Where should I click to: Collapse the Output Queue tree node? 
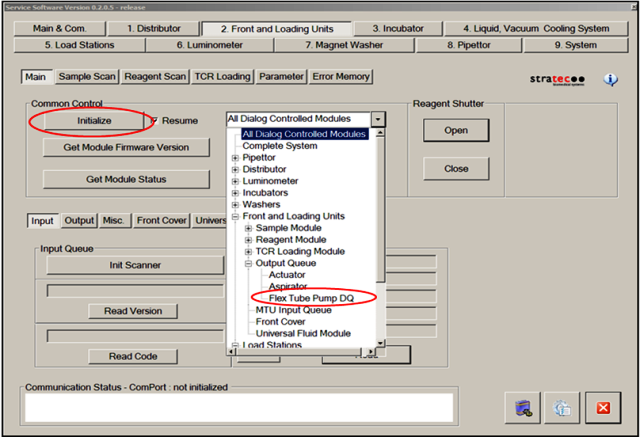pyautogui.click(x=248, y=263)
